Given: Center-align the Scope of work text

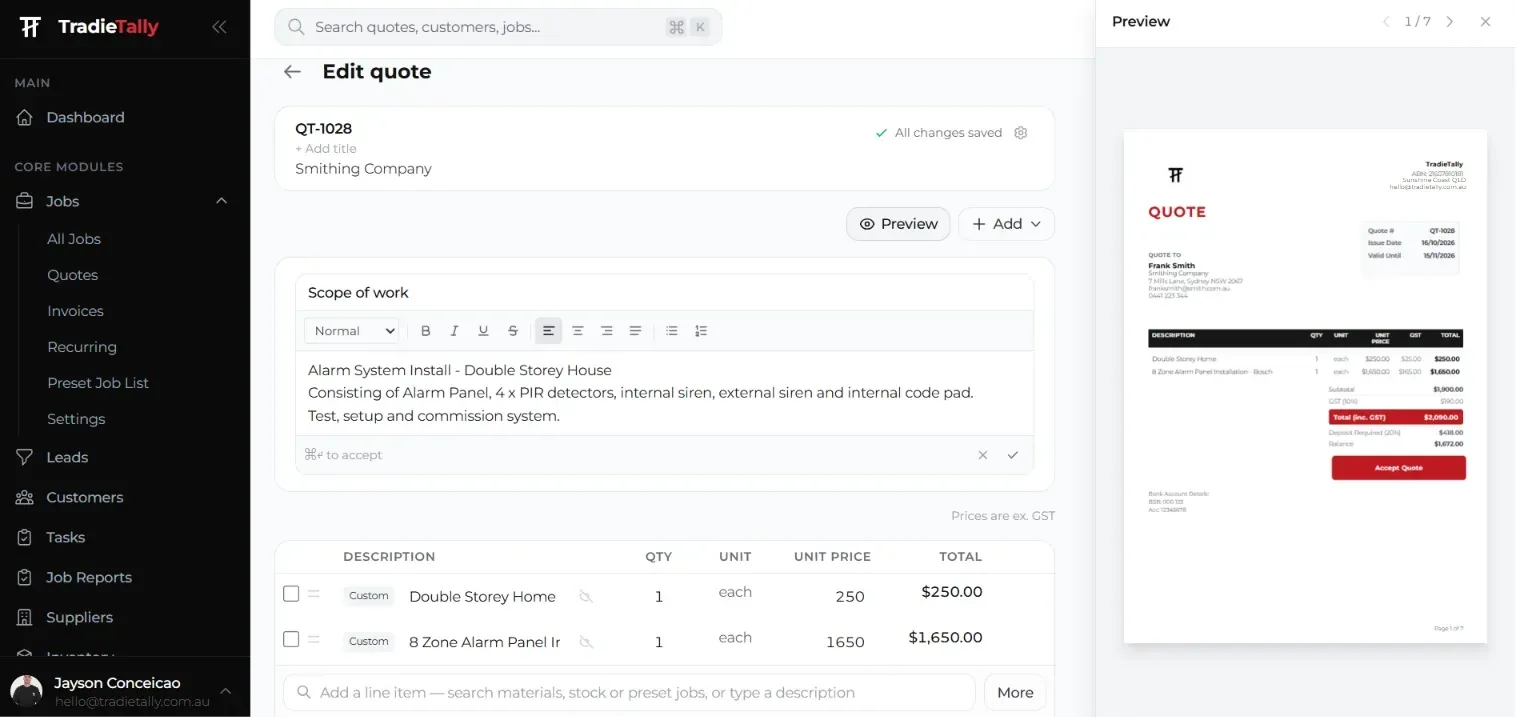Looking at the screenshot, I should 578,331.
